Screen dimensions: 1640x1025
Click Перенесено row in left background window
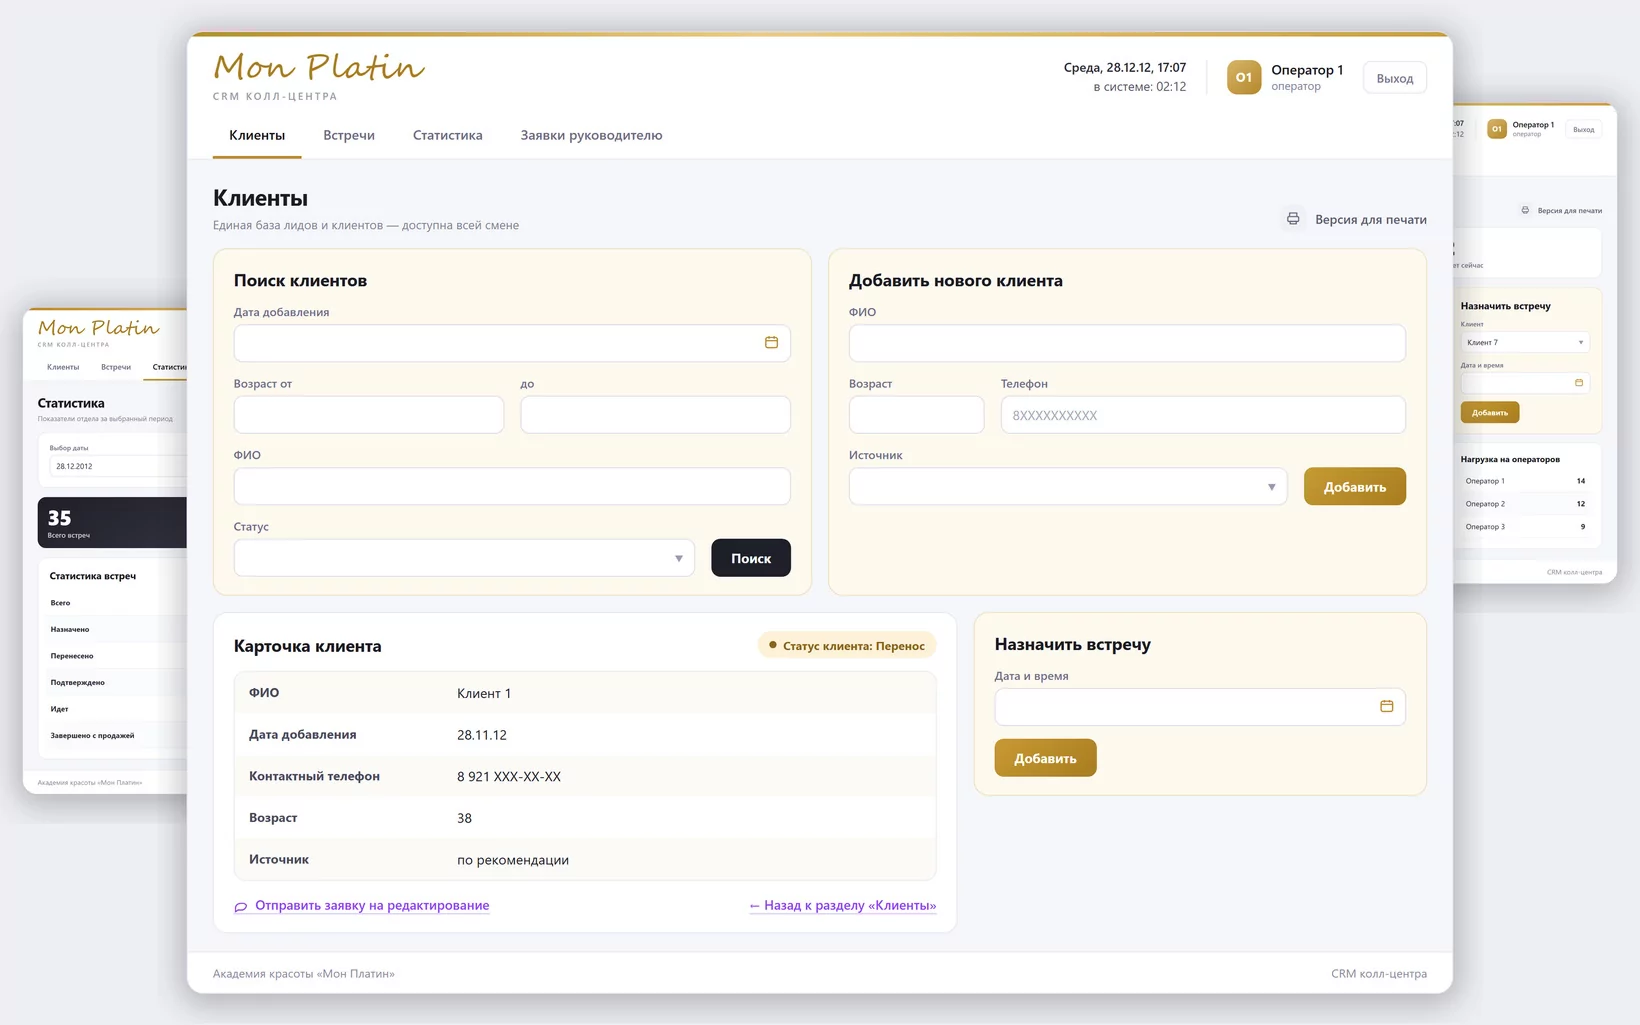118,656
